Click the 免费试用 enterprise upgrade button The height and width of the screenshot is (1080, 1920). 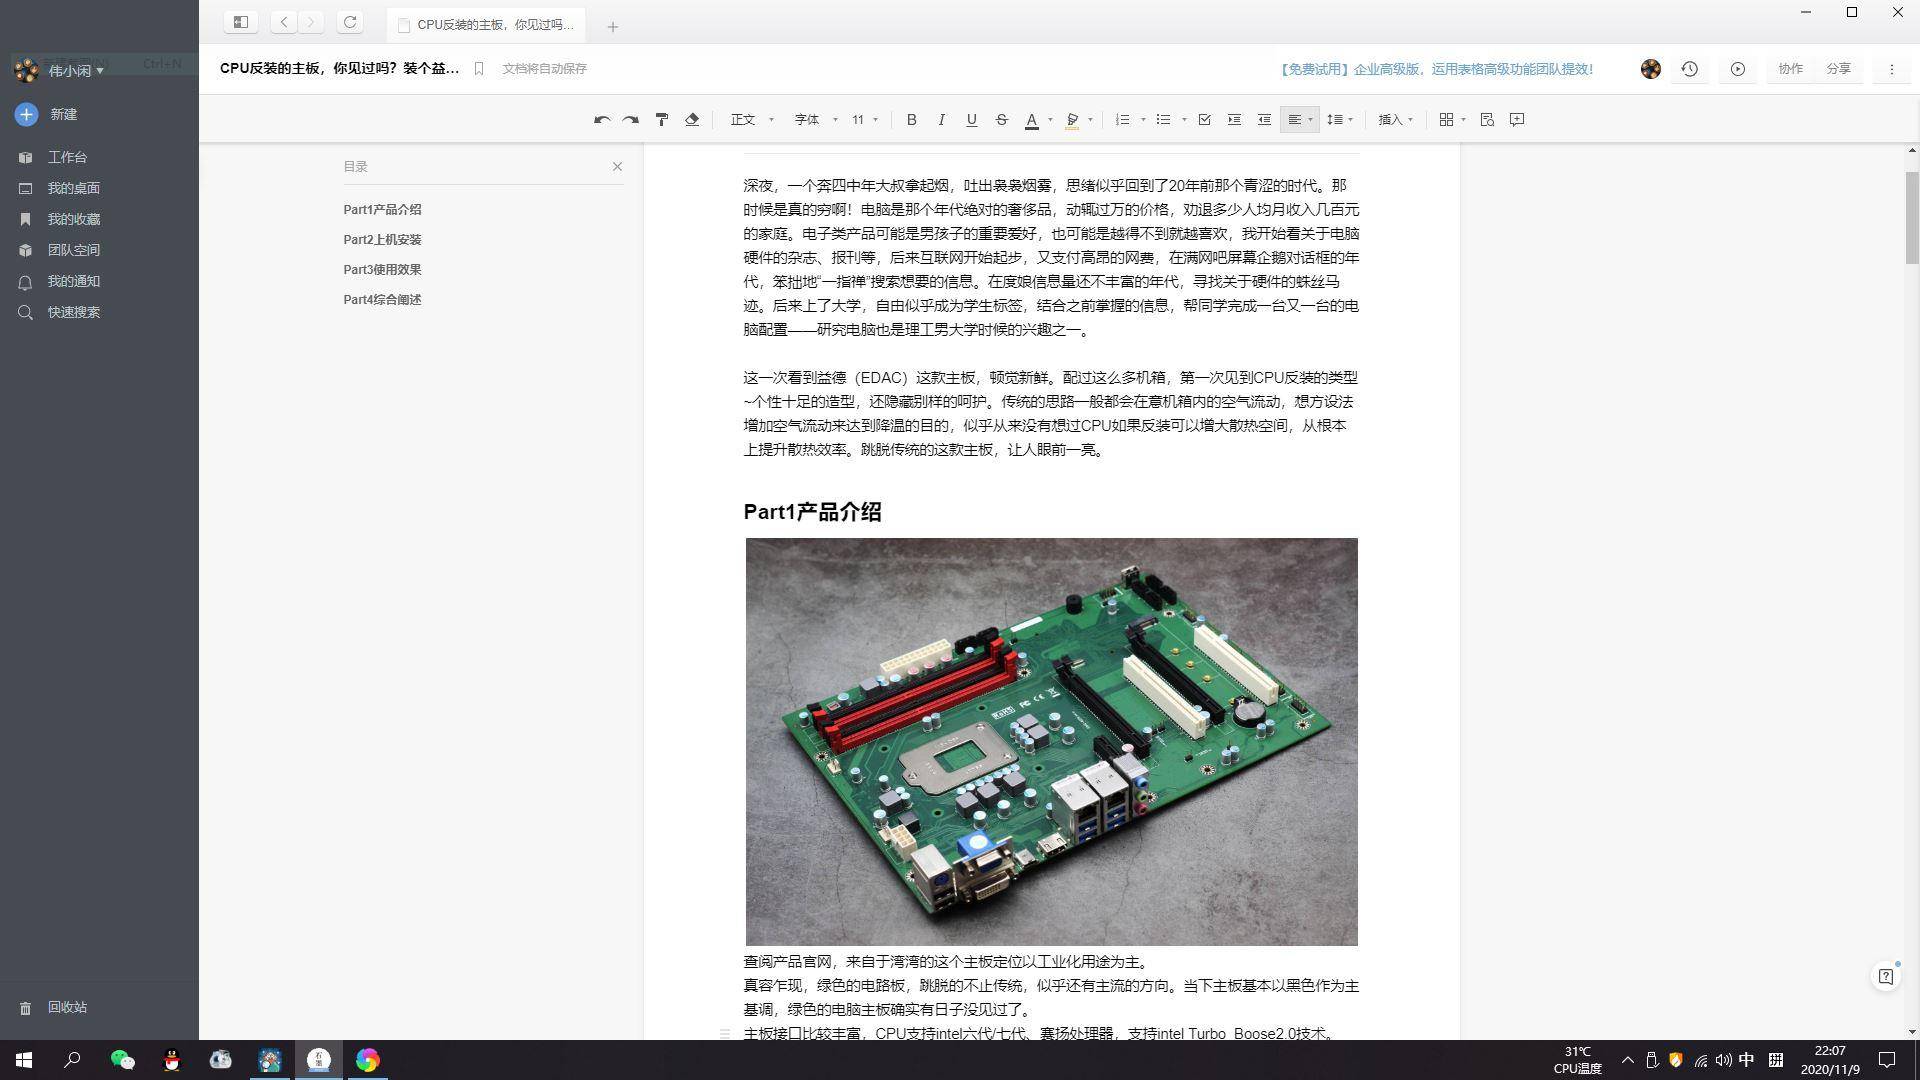pos(1437,69)
